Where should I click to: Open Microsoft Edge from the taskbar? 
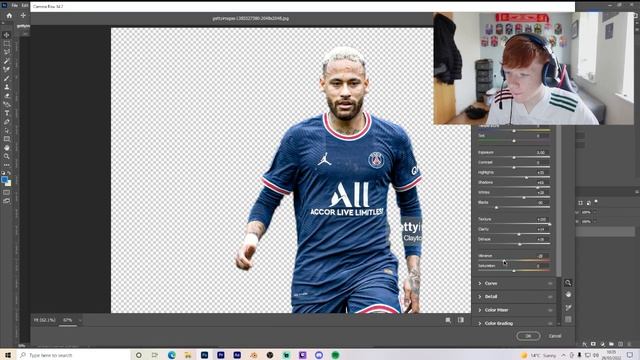coord(171,355)
